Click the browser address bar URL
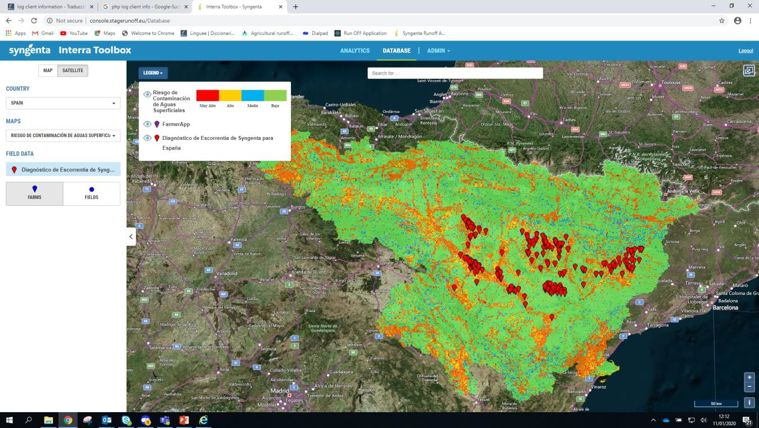Screen dimensions: 759x428 coord(129,21)
